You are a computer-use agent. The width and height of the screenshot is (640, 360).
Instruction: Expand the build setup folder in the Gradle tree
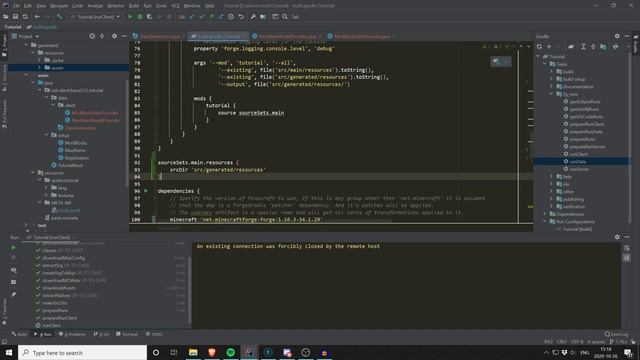coord(551,79)
